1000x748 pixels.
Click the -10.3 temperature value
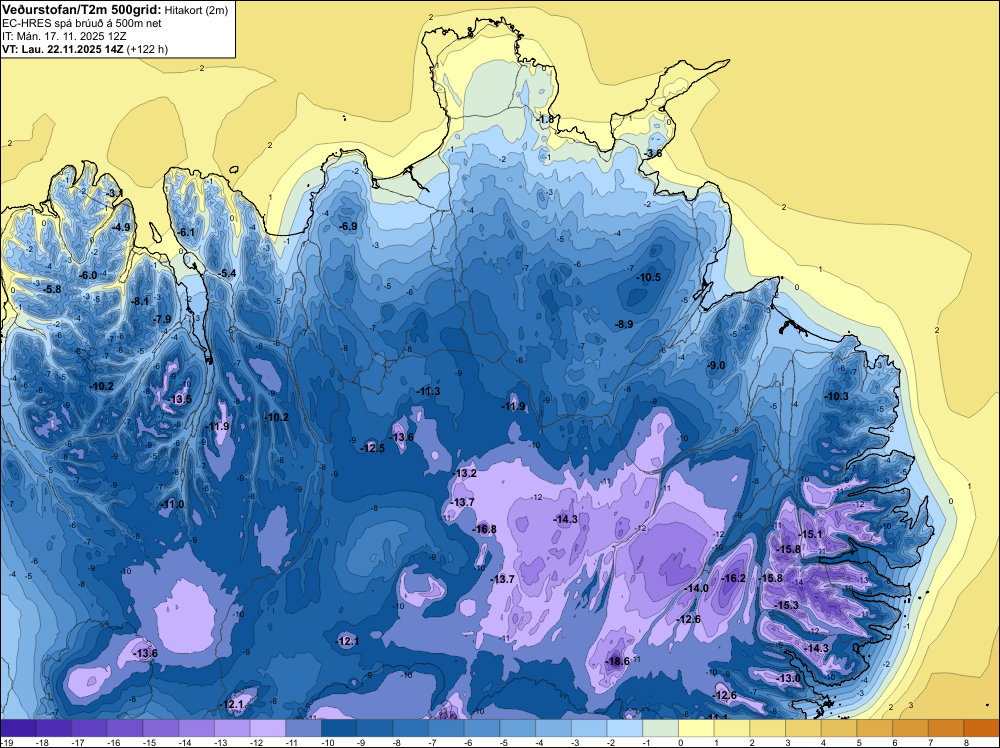pyautogui.click(x=837, y=397)
